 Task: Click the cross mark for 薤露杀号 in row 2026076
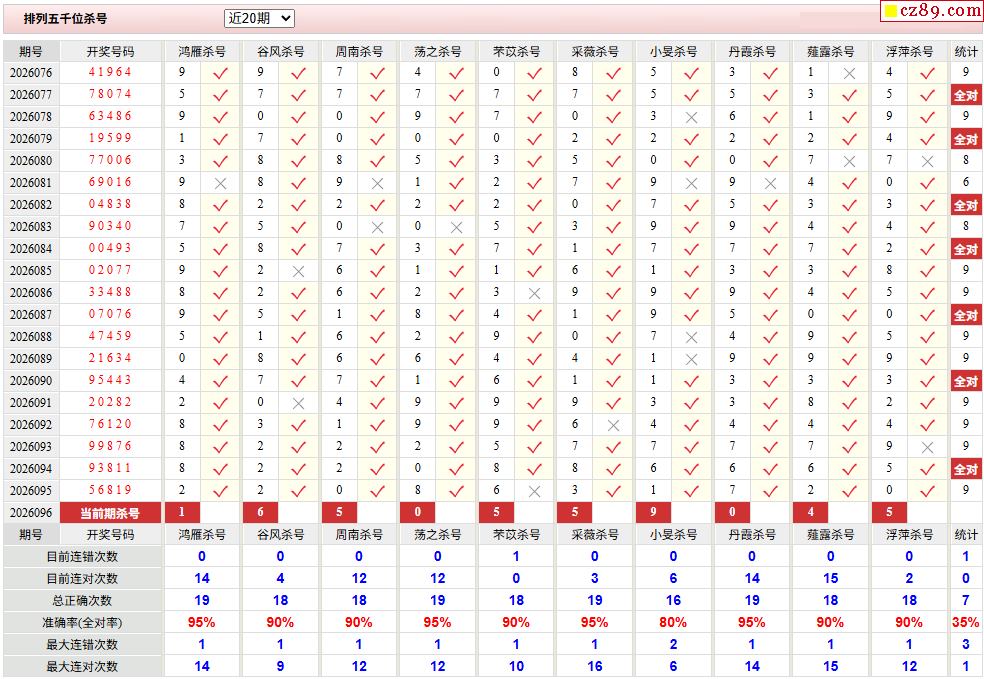point(849,73)
